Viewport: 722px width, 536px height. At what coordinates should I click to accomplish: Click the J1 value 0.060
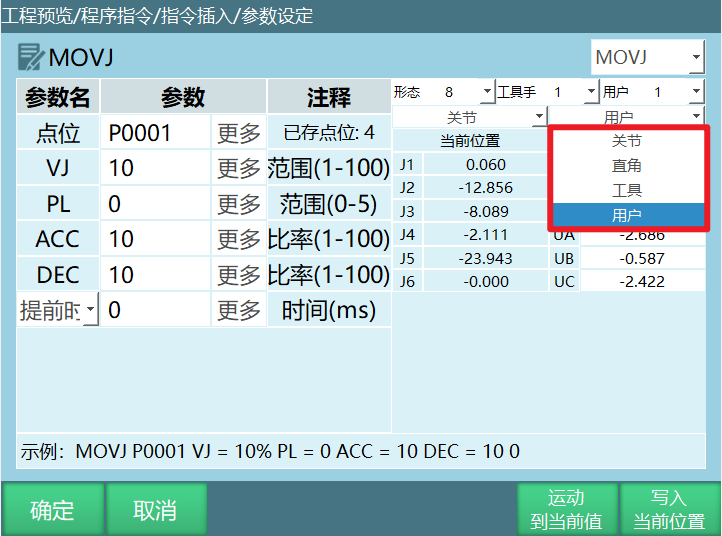pyautogui.click(x=485, y=164)
